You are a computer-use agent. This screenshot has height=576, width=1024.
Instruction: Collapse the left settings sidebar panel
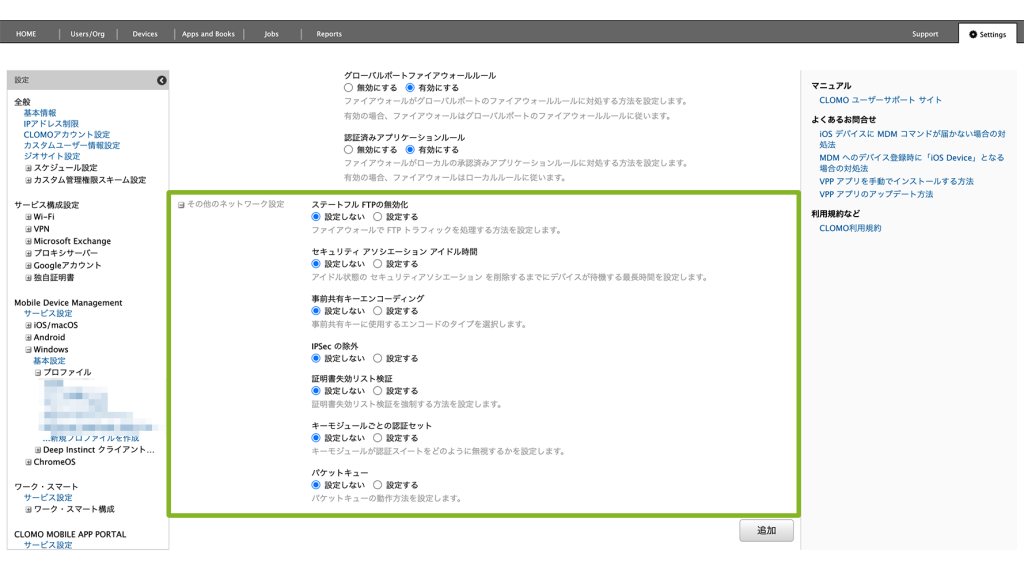click(162, 80)
